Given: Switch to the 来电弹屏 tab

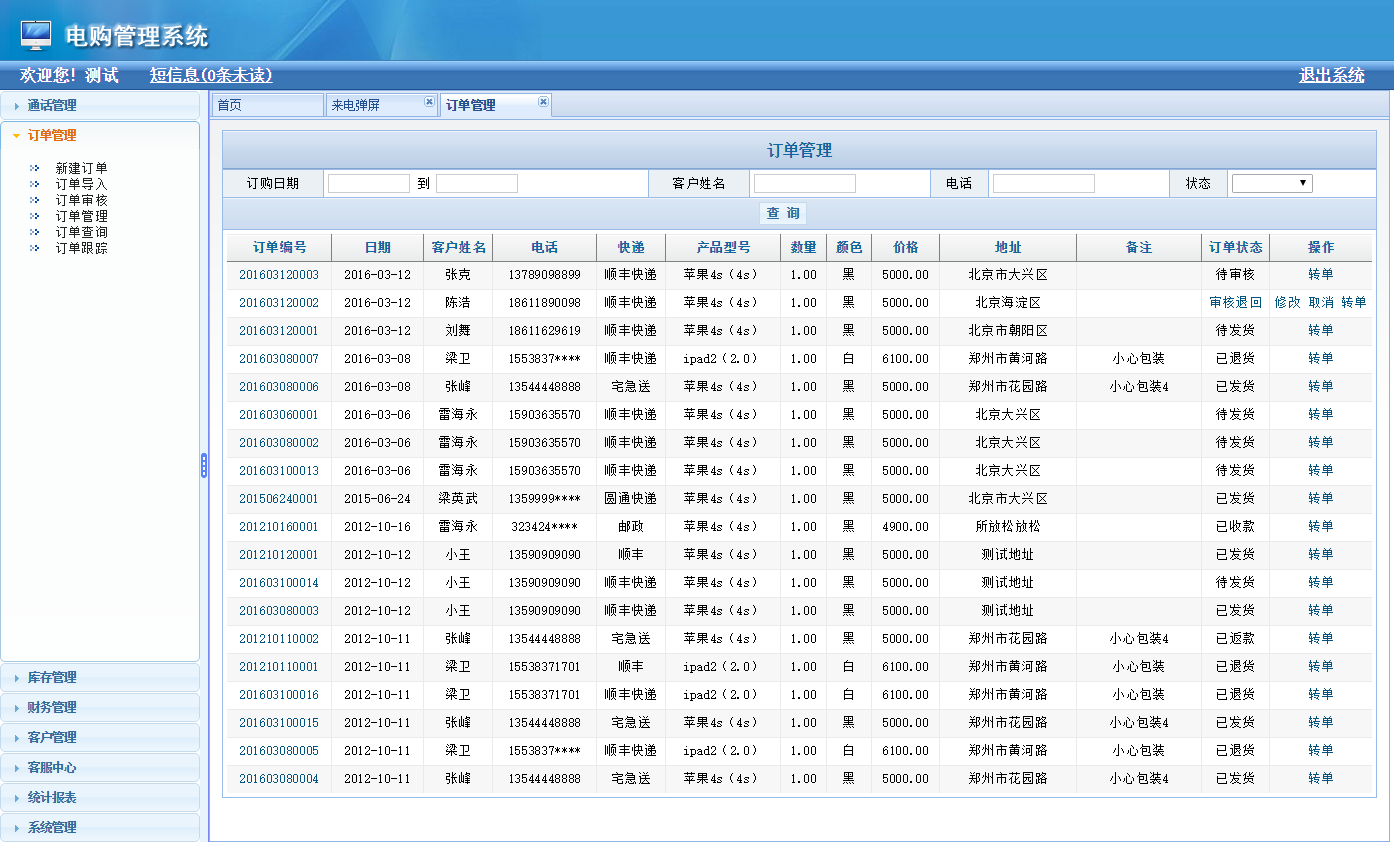Looking at the screenshot, I should (x=381, y=105).
